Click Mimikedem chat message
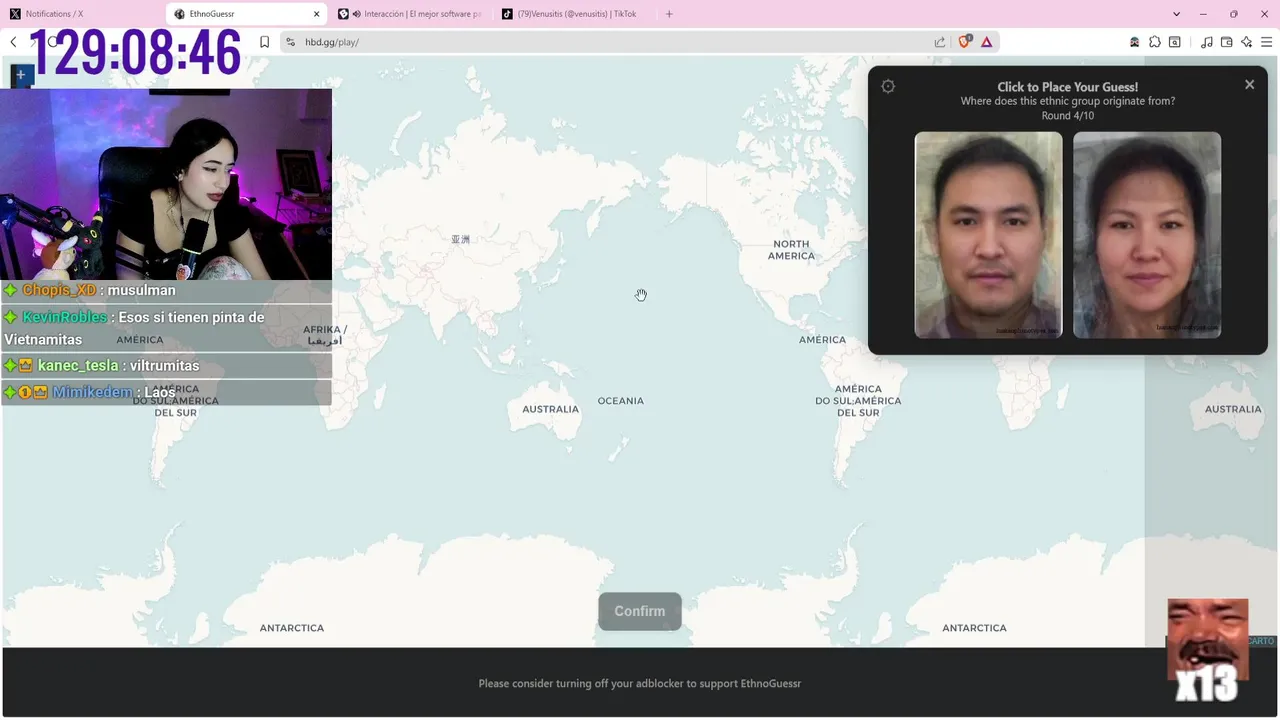 (x=166, y=393)
